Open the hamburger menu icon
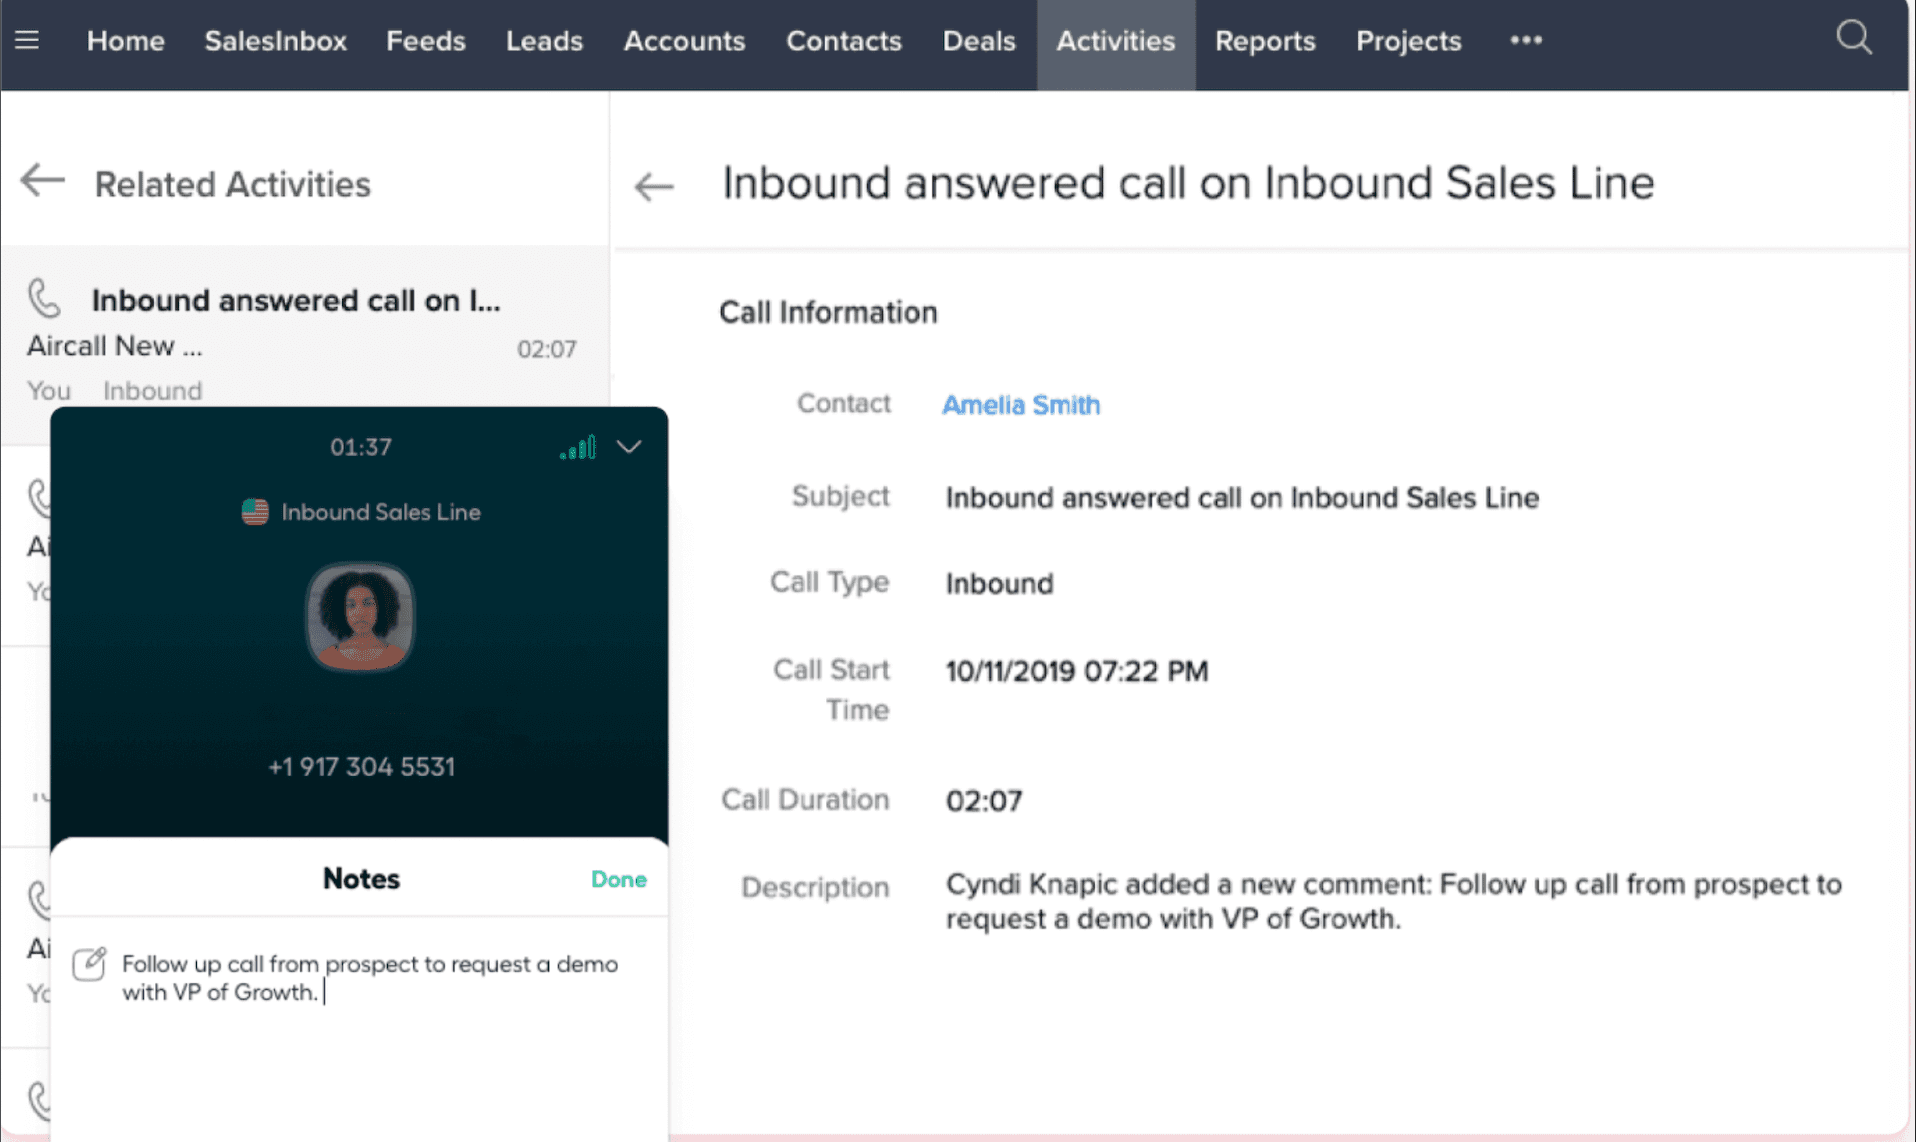The width and height of the screenshot is (1916, 1142). point(27,40)
